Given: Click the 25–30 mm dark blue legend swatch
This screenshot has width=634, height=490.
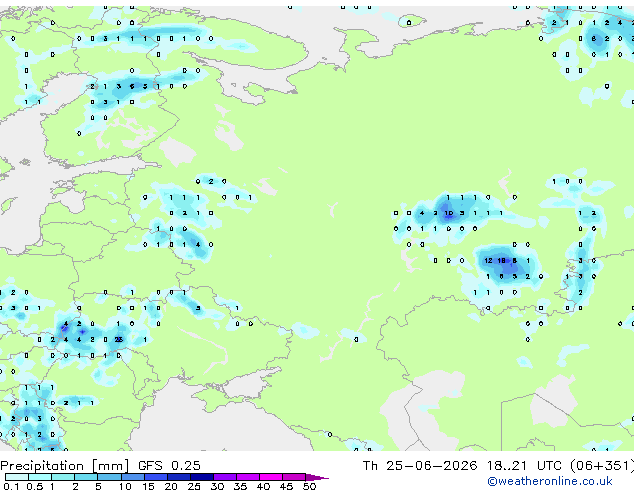Looking at the screenshot, I should click(202, 477).
